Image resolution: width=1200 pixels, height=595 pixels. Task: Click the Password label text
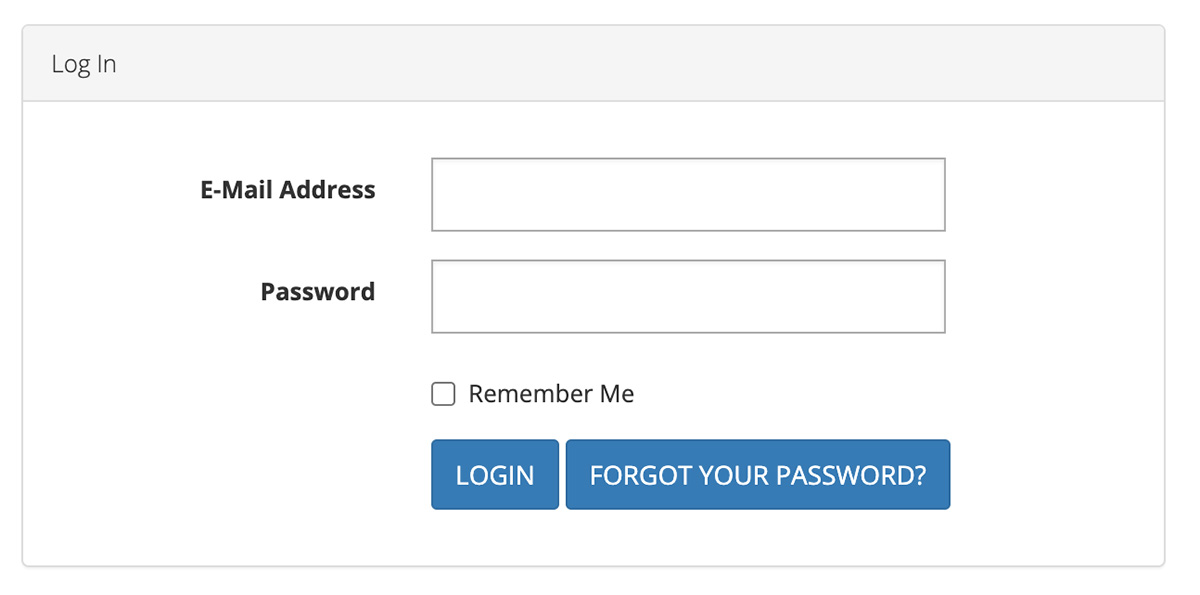317,292
